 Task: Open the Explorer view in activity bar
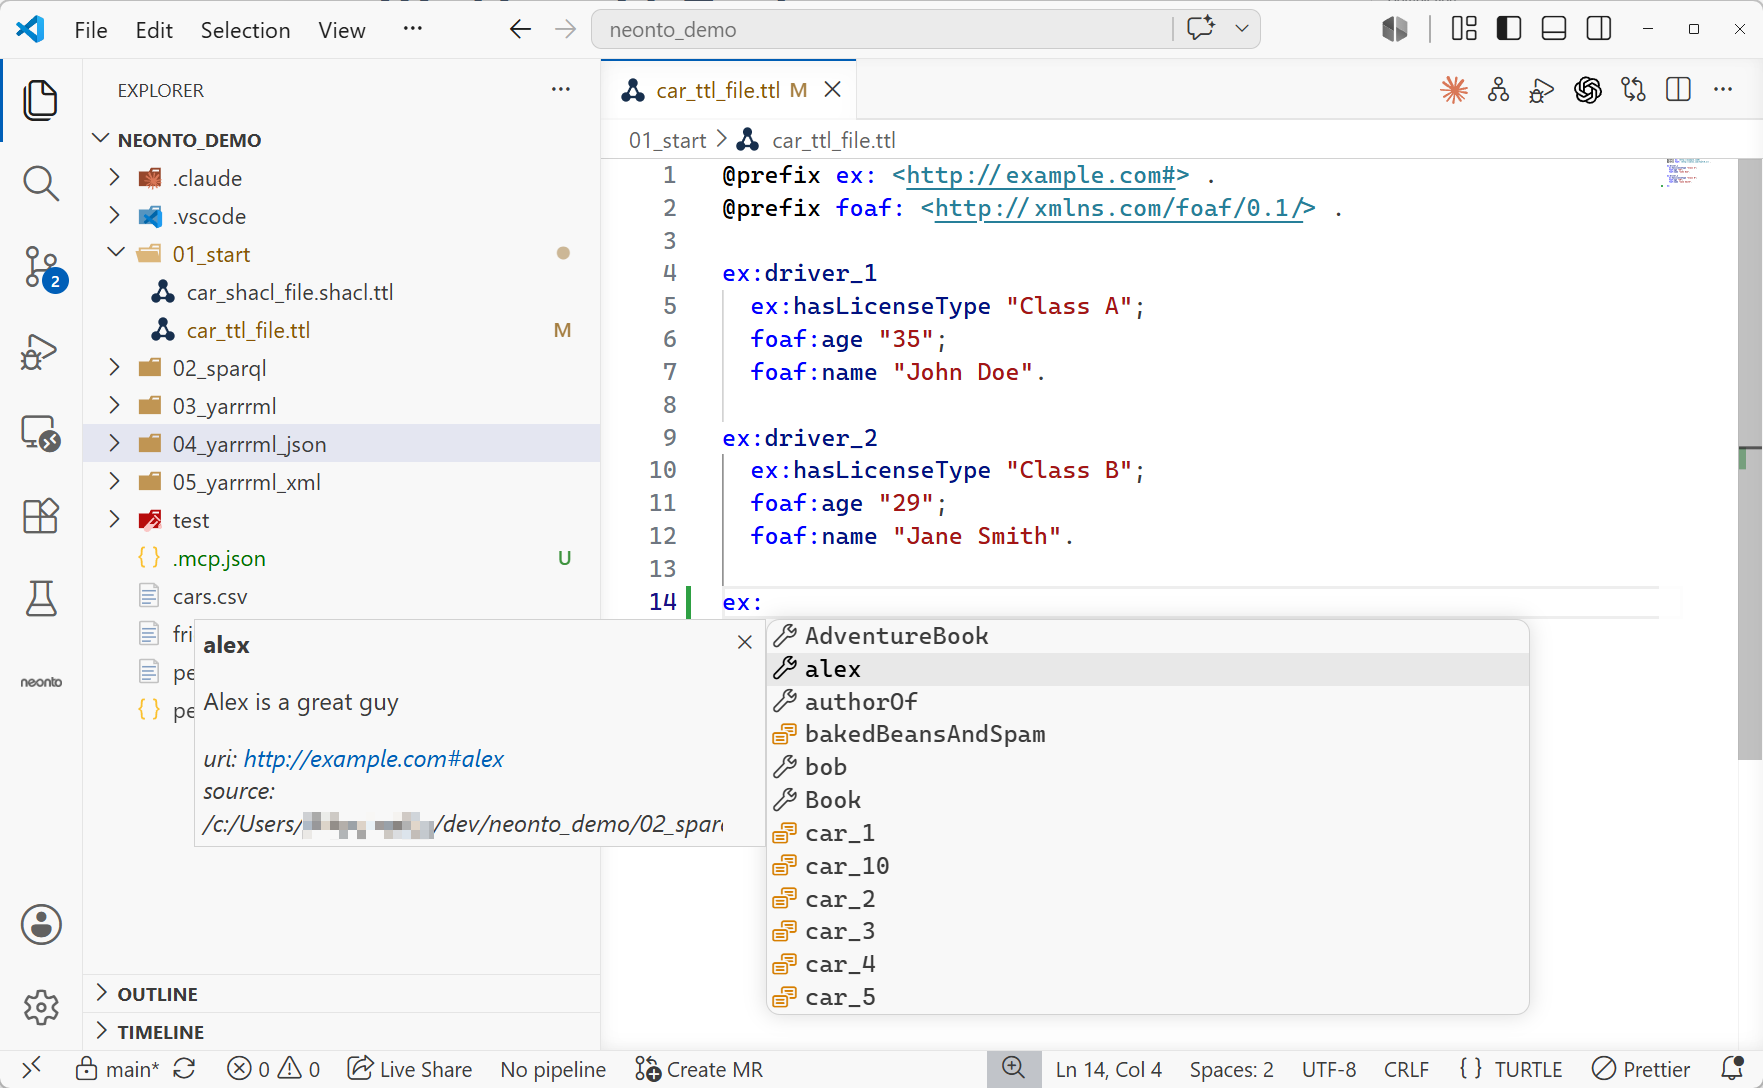(41, 100)
